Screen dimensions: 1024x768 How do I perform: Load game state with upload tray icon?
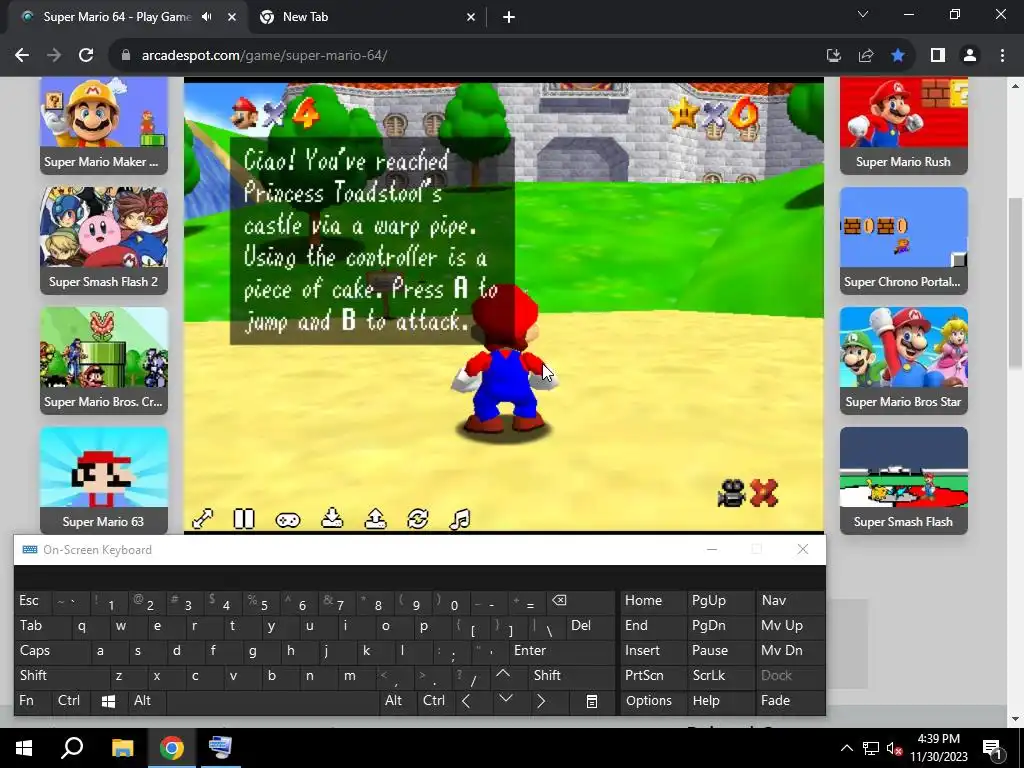click(x=375, y=519)
